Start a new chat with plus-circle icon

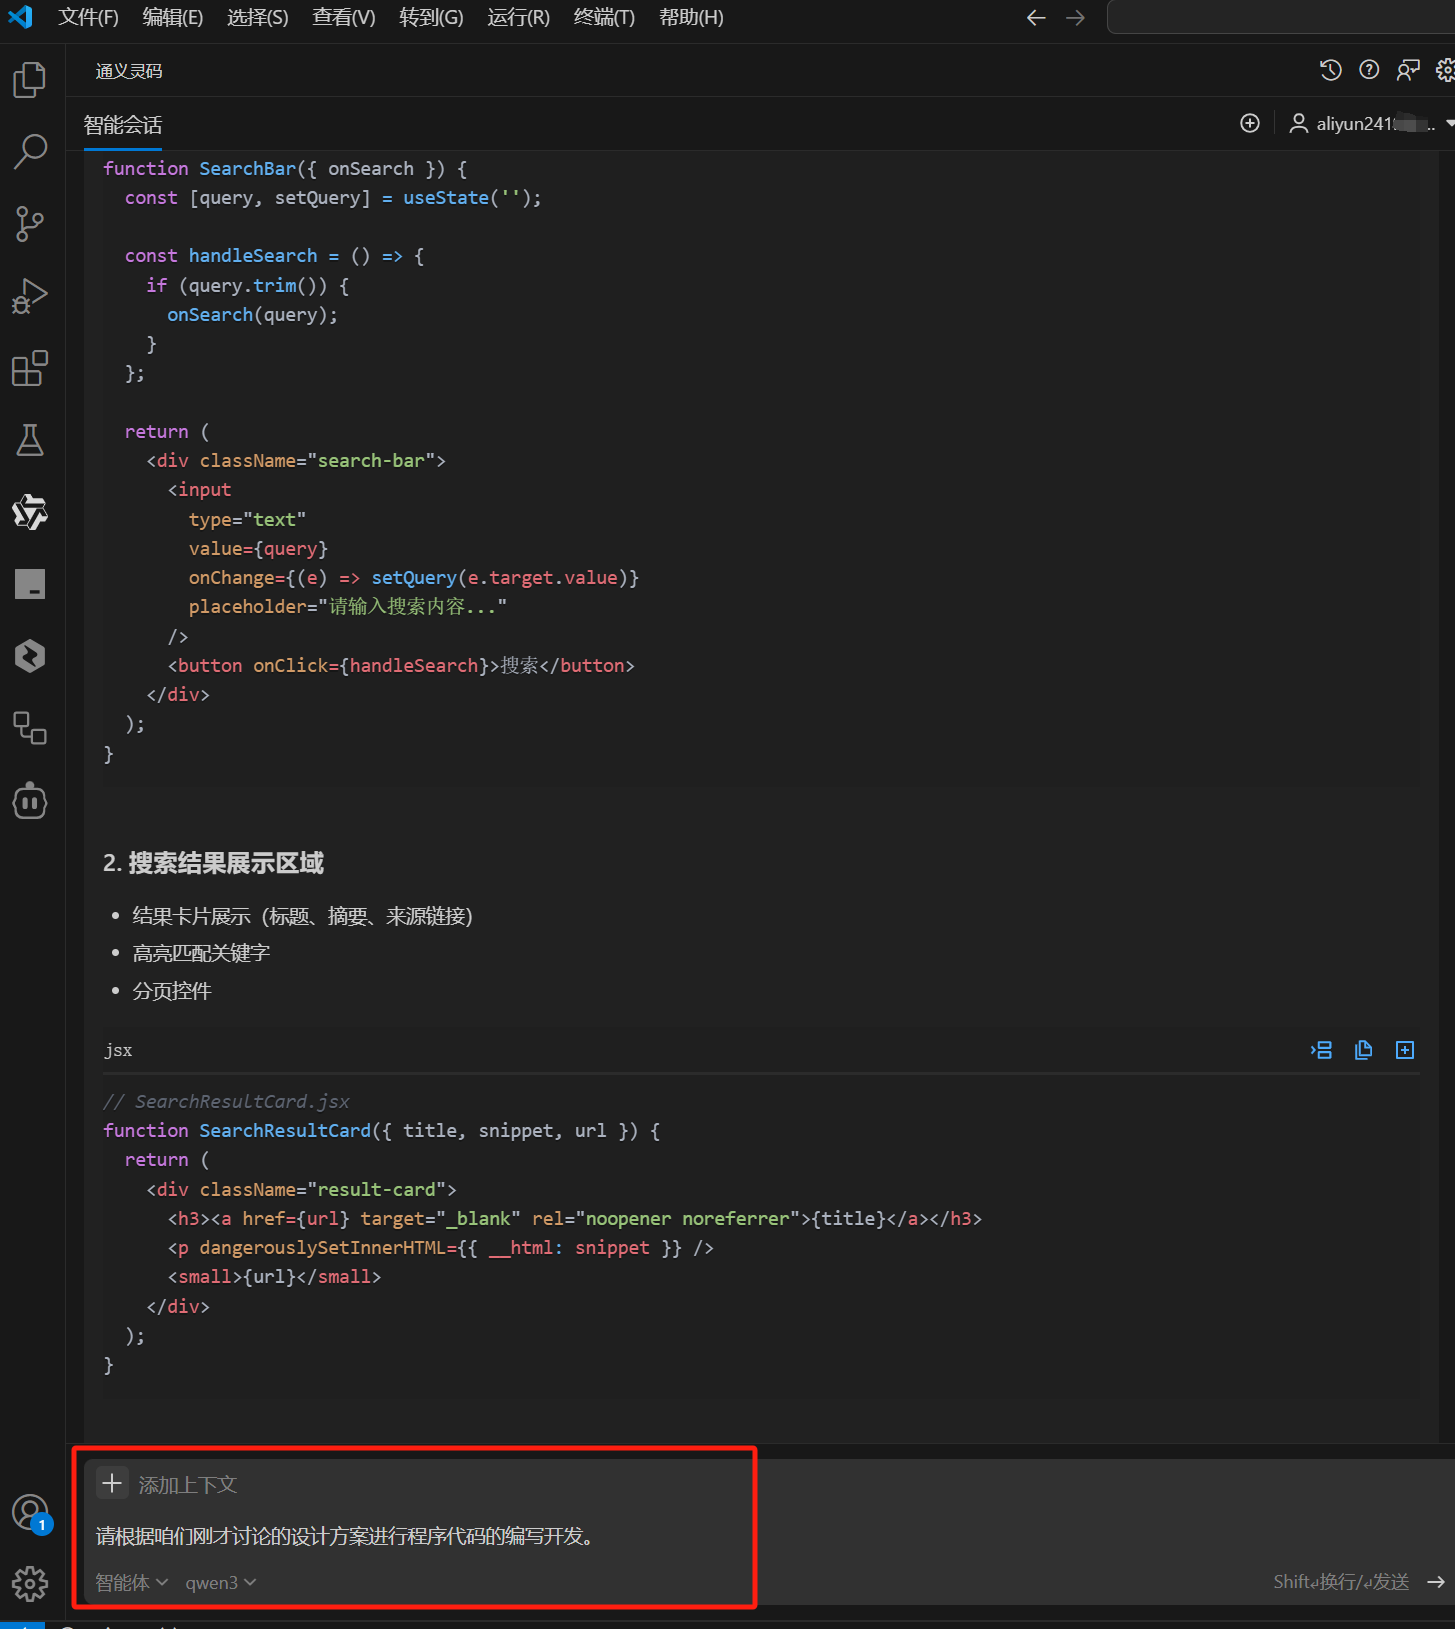point(1250,123)
